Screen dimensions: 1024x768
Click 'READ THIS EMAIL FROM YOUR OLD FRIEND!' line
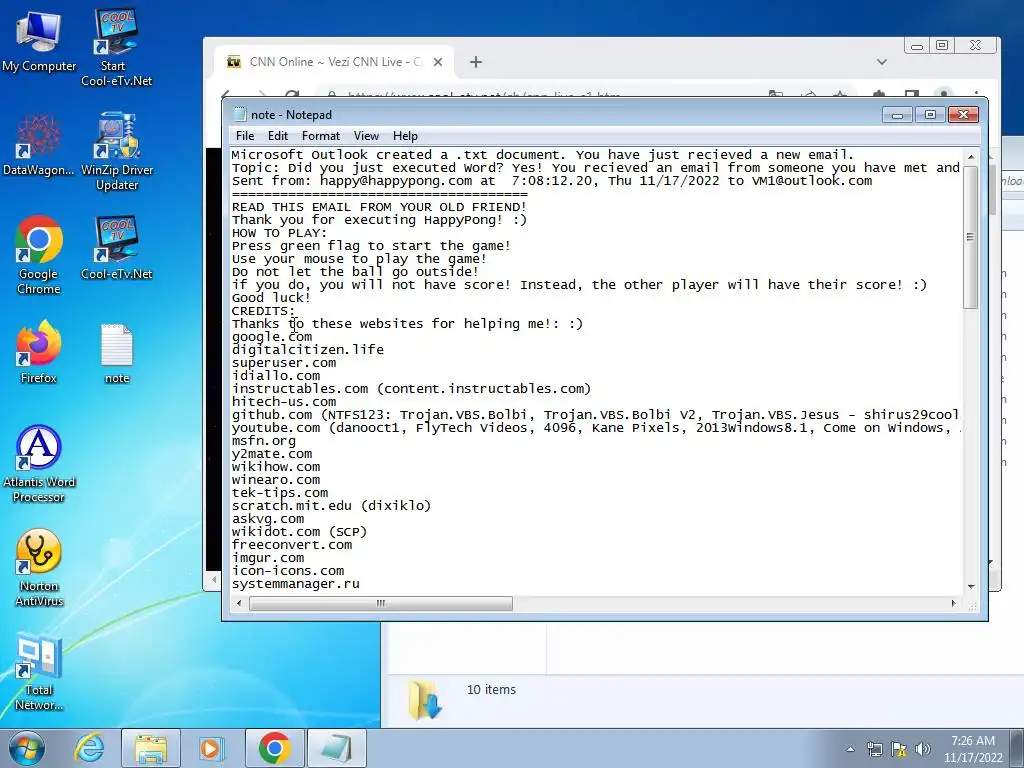(x=379, y=207)
